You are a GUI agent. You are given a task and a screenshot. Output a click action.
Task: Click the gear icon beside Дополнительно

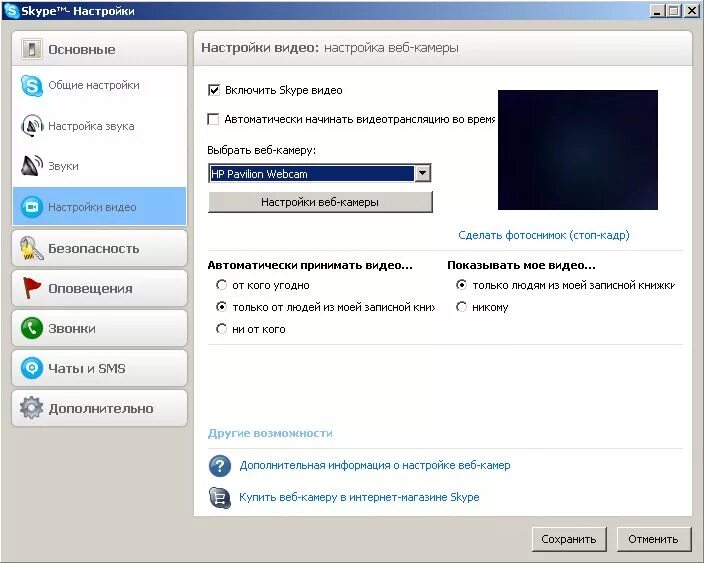click(31, 408)
